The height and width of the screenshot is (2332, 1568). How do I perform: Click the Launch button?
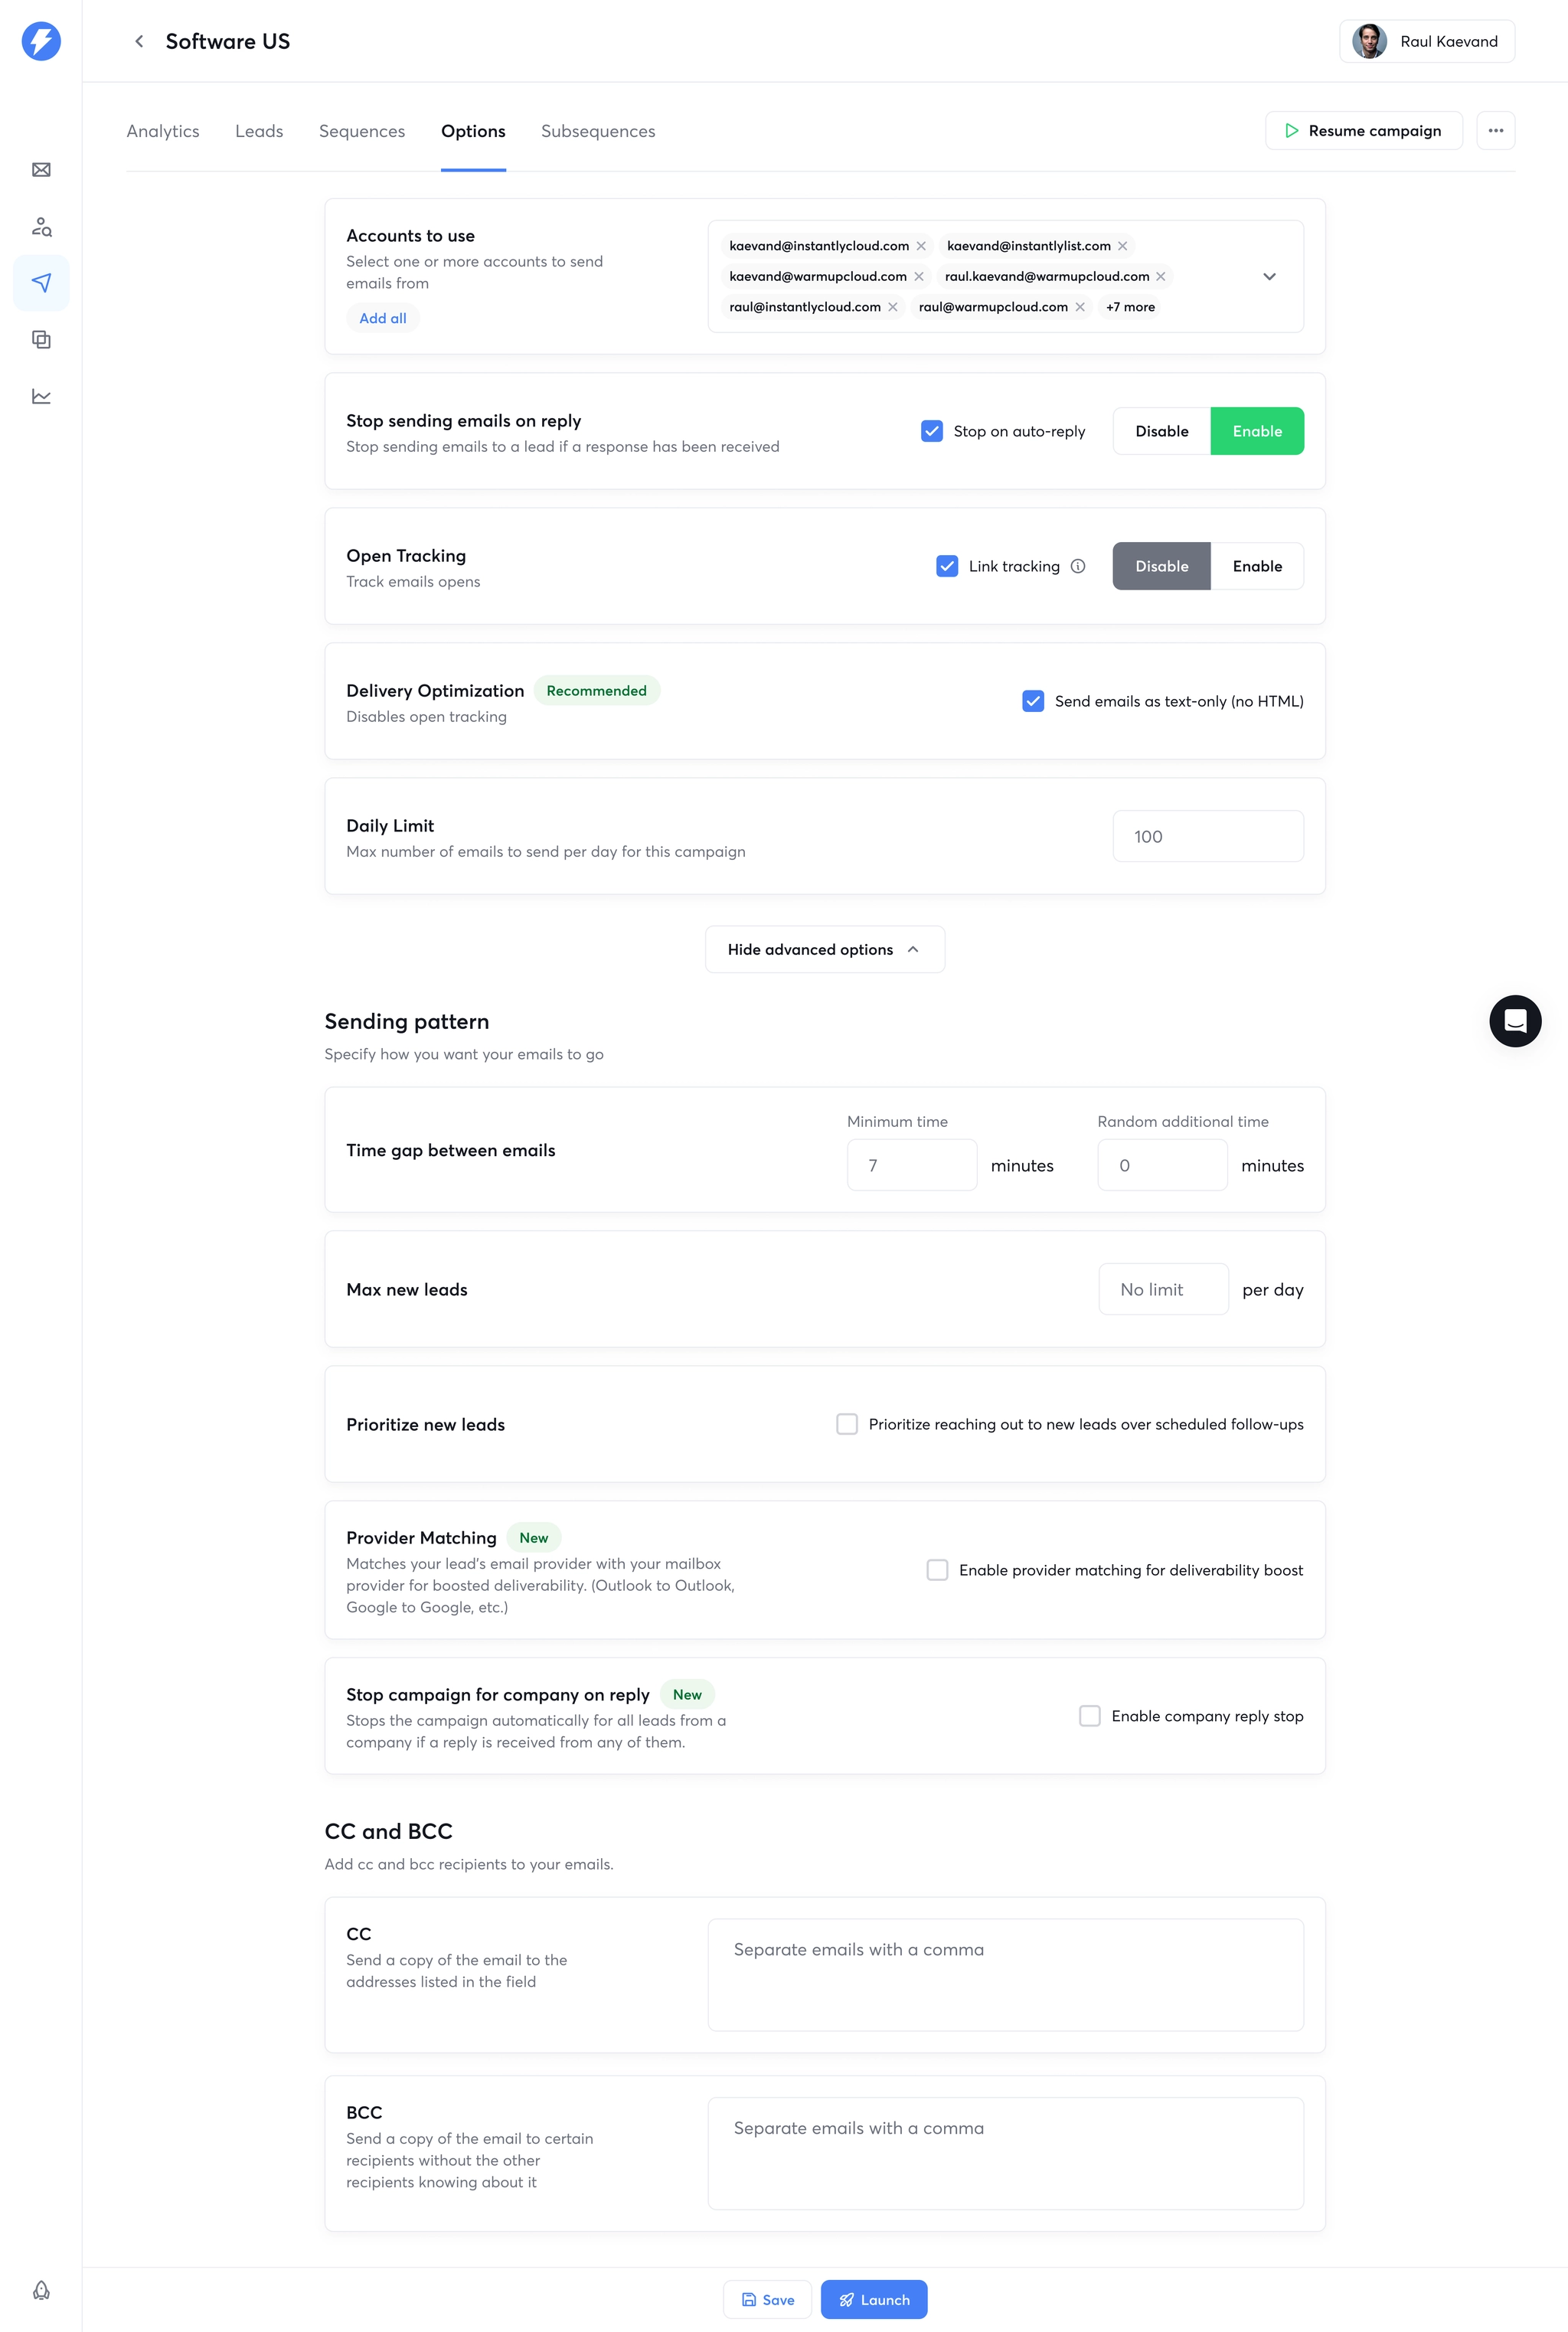(874, 2299)
